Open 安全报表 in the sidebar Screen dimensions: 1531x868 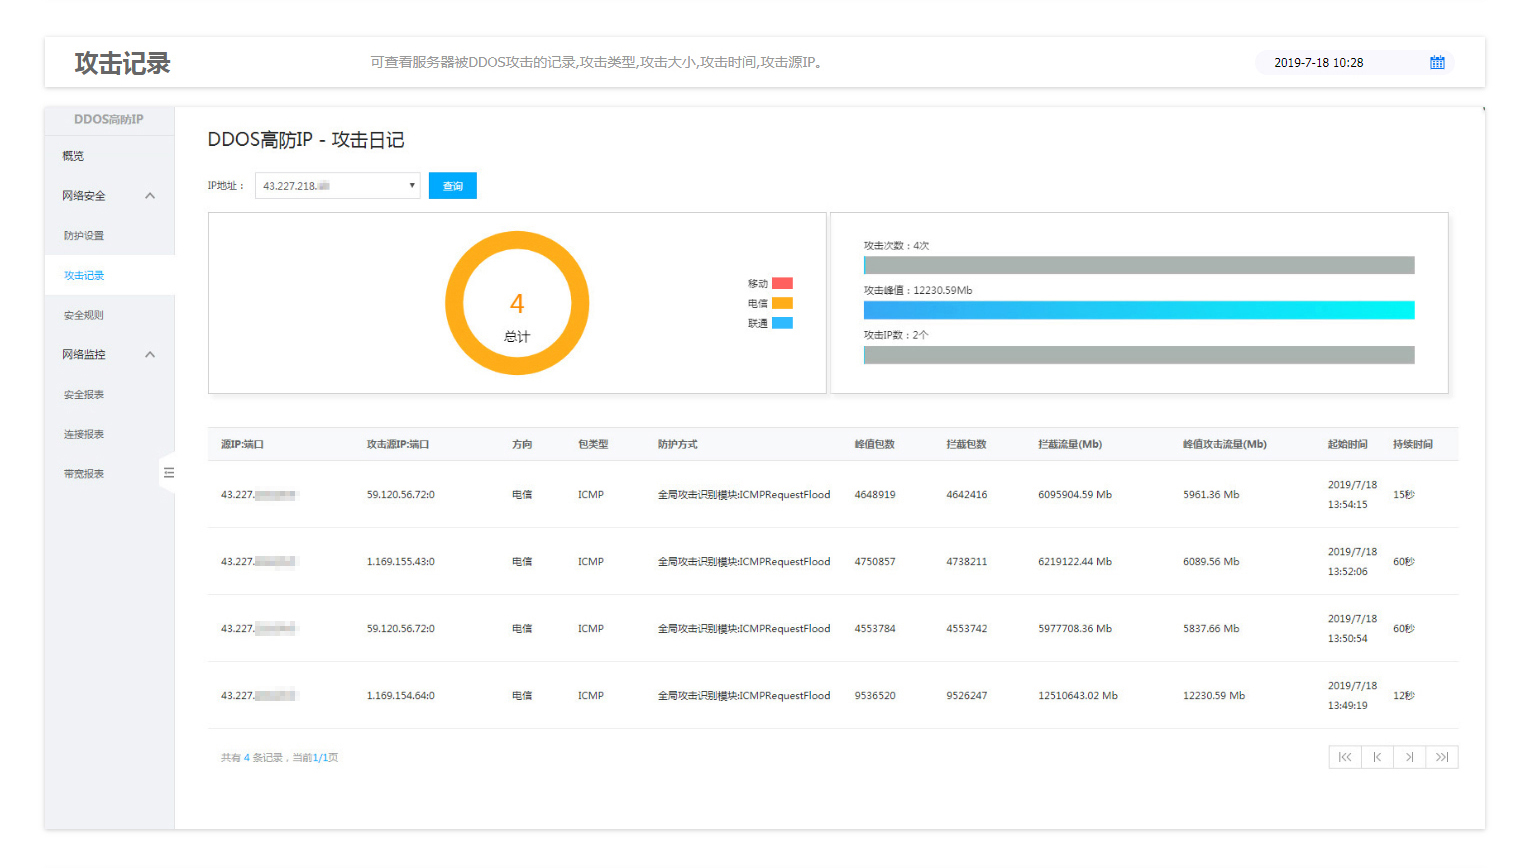84,395
